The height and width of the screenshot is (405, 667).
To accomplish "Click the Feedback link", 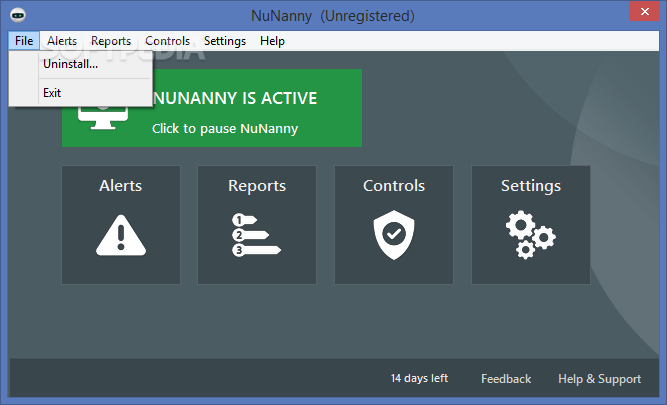I will 506,379.
